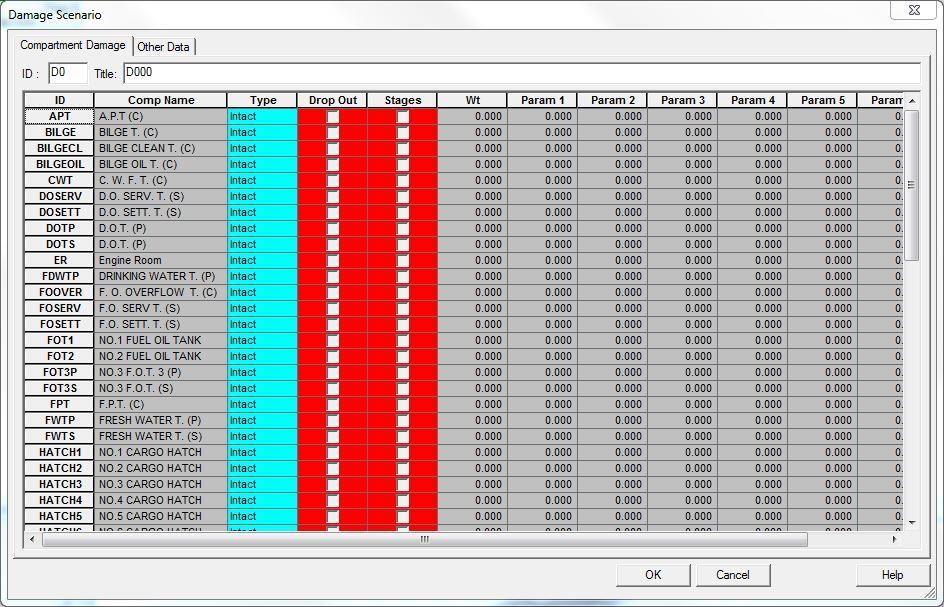Toggle Drop Out for the FOT1 row
Screen dimensions: 944x607
point(332,340)
